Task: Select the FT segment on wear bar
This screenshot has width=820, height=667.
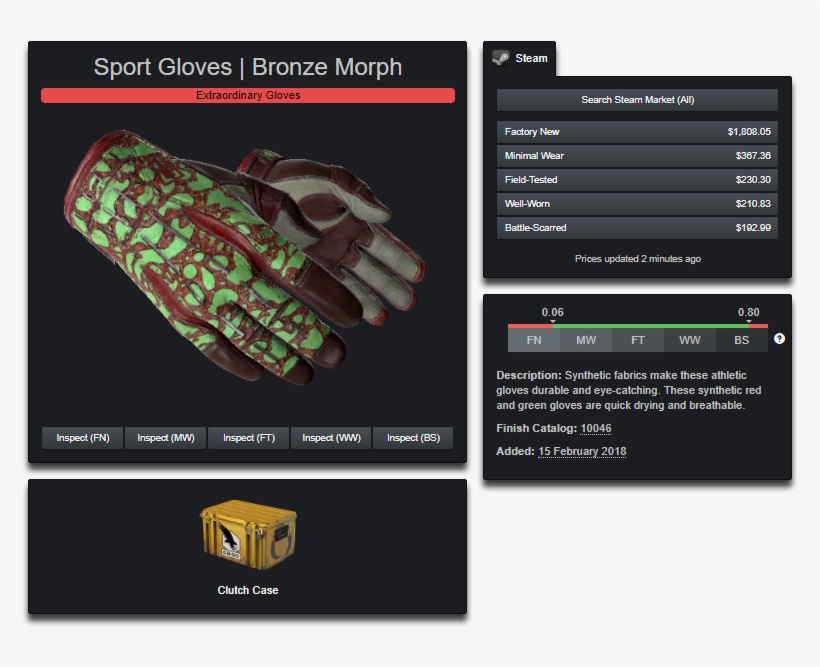Action: [x=637, y=340]
